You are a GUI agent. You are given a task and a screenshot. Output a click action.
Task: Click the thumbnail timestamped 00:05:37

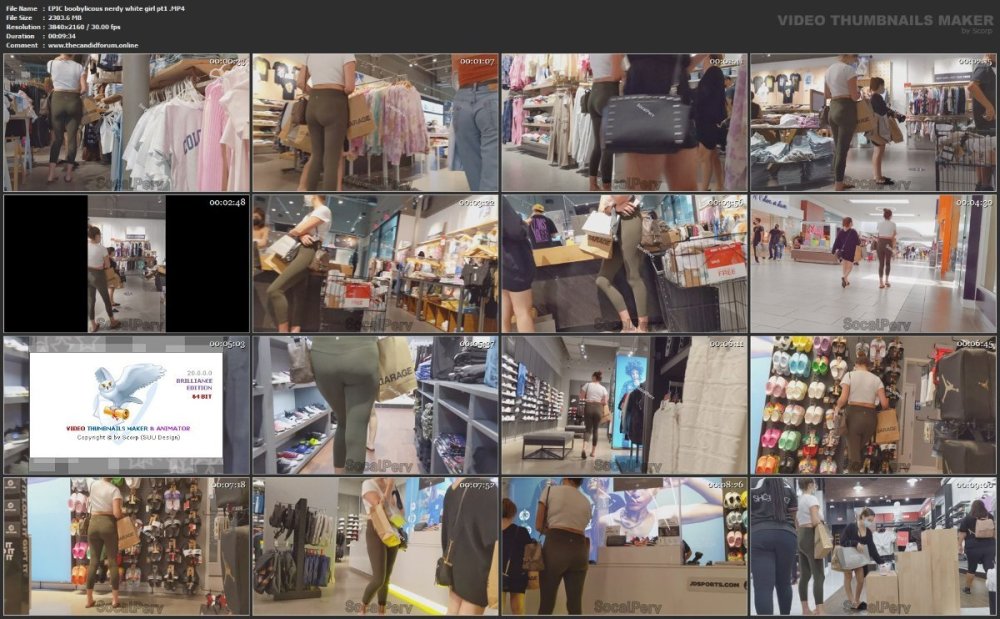click(x=375, y=405)
